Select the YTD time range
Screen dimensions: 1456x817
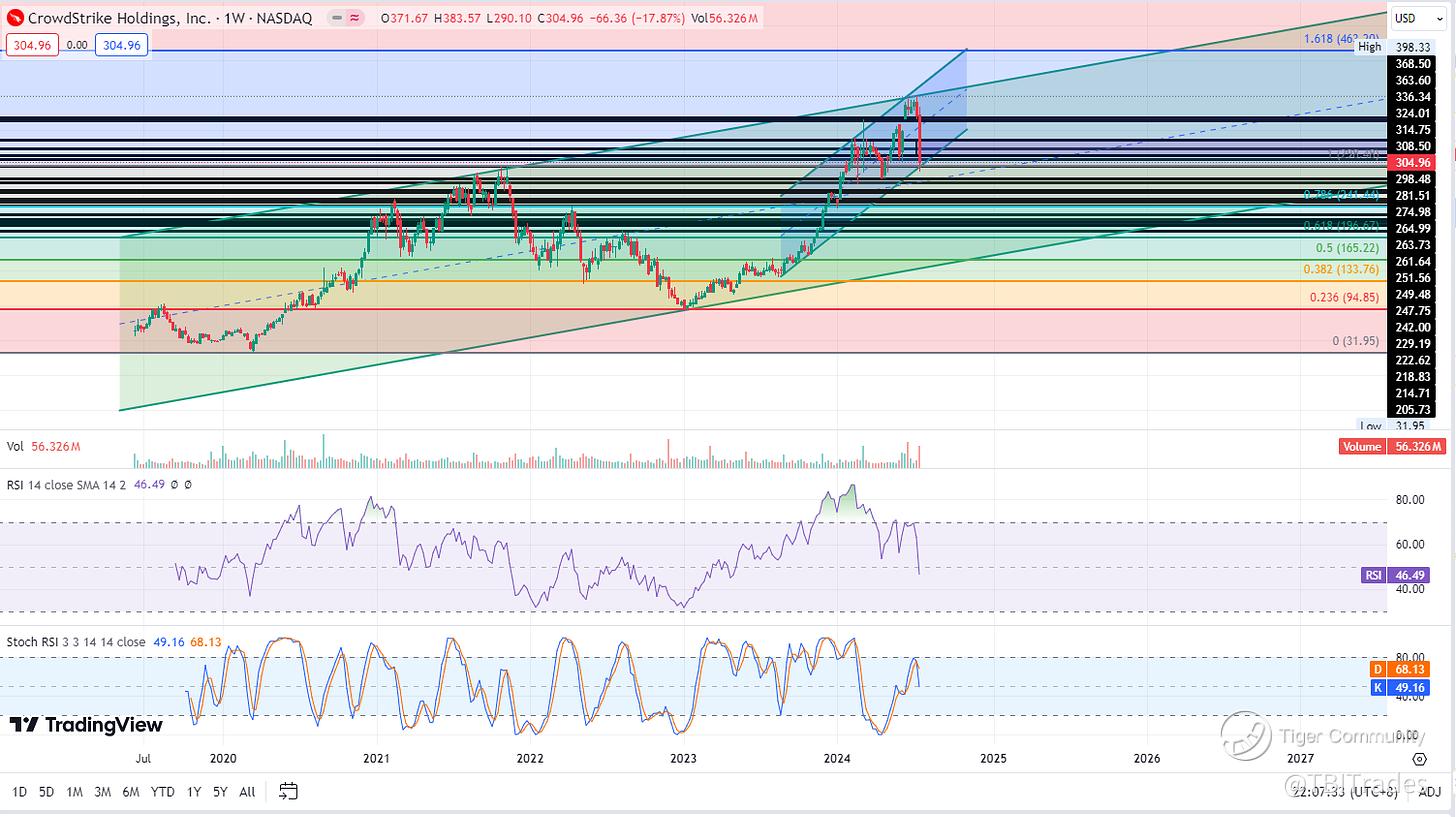coord(162,792)
